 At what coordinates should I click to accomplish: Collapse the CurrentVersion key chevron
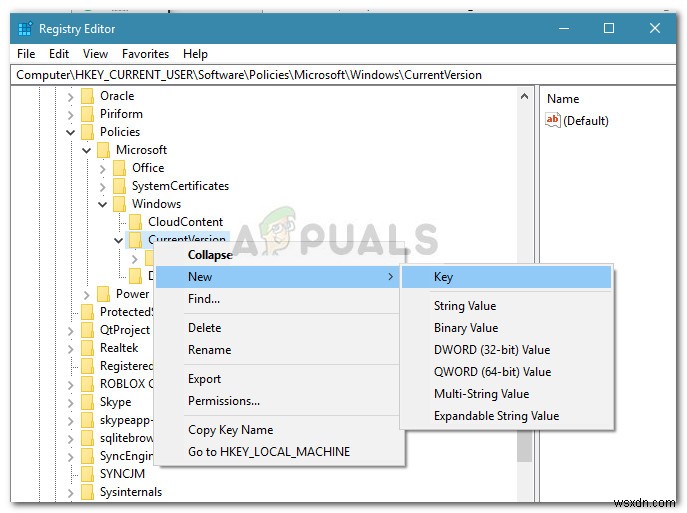pos(119,240)
